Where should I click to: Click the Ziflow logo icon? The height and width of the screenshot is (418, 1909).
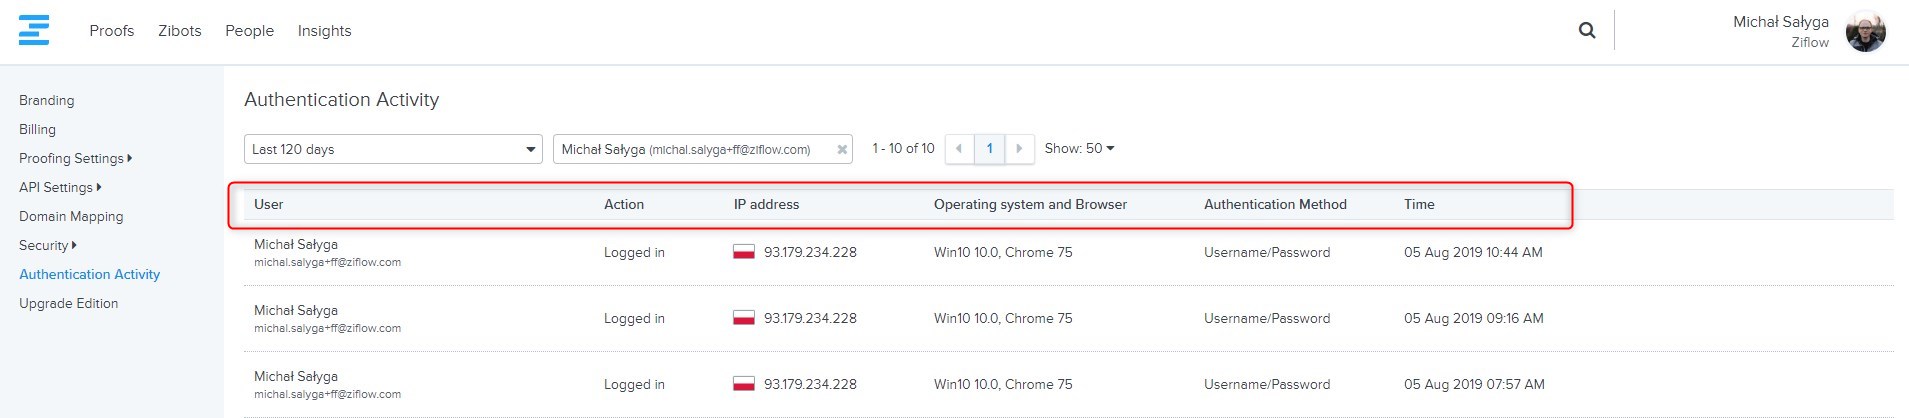coord(33,30)
